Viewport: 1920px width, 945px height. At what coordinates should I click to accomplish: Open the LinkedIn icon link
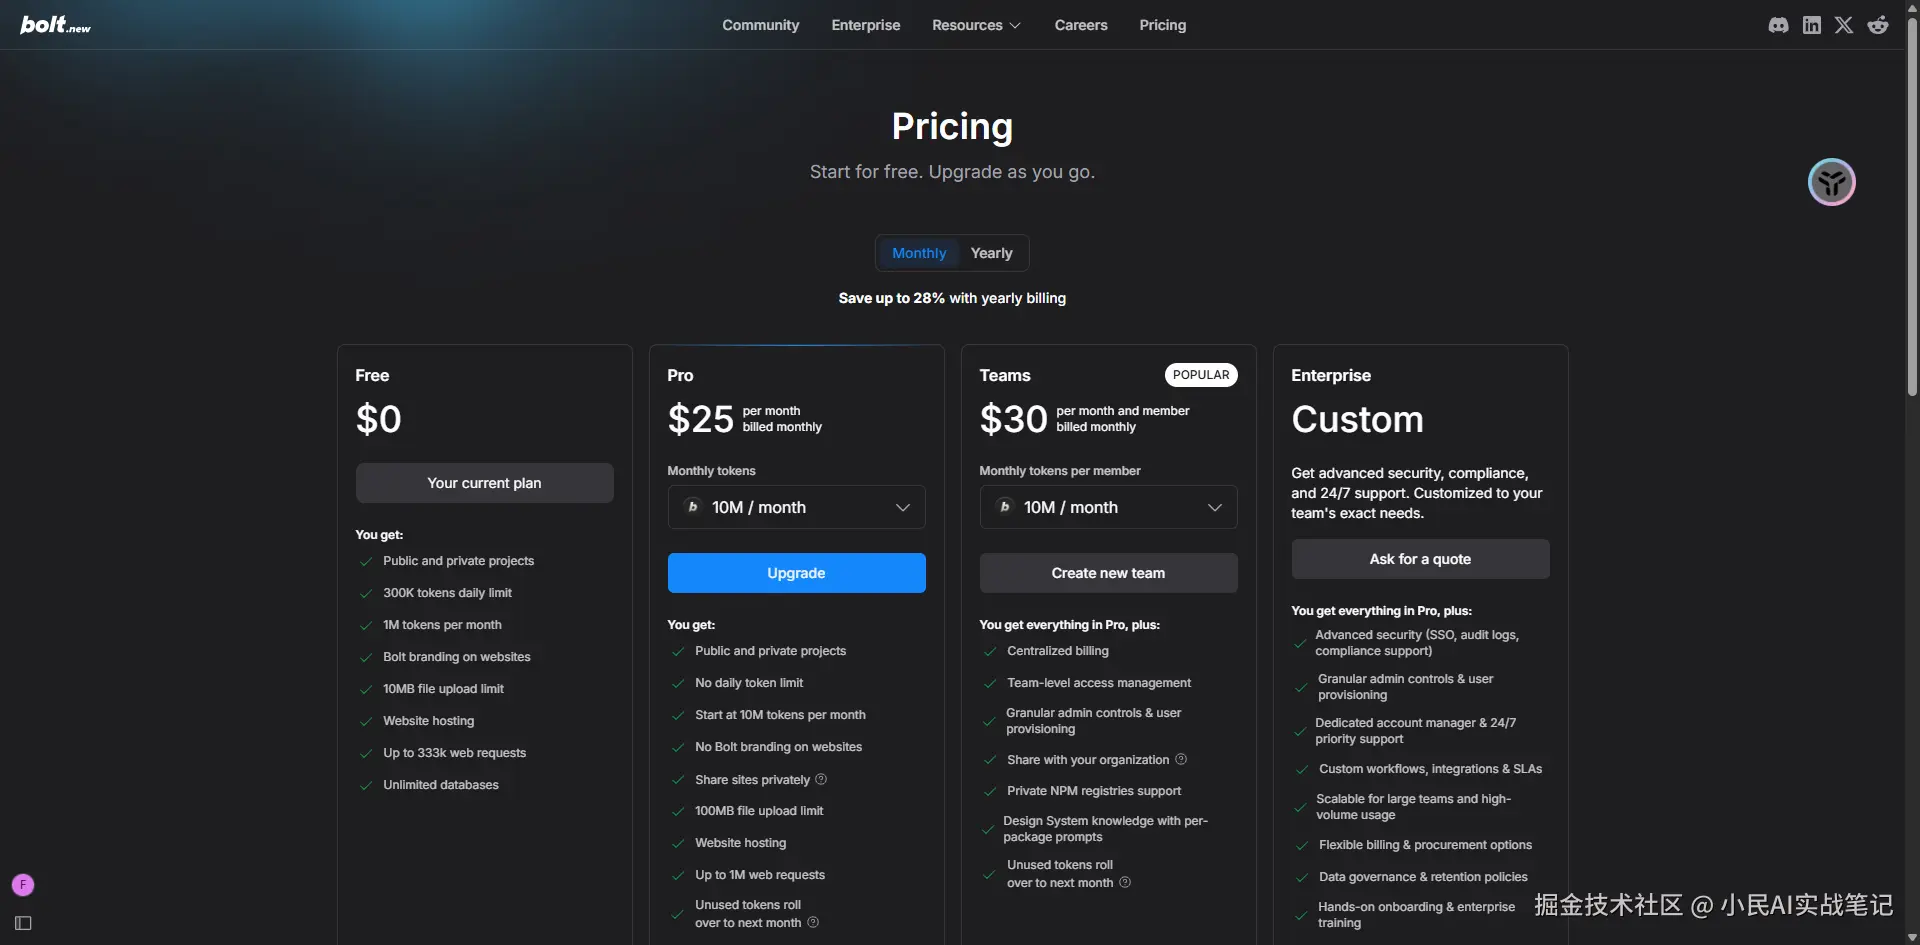point(1811,25)
